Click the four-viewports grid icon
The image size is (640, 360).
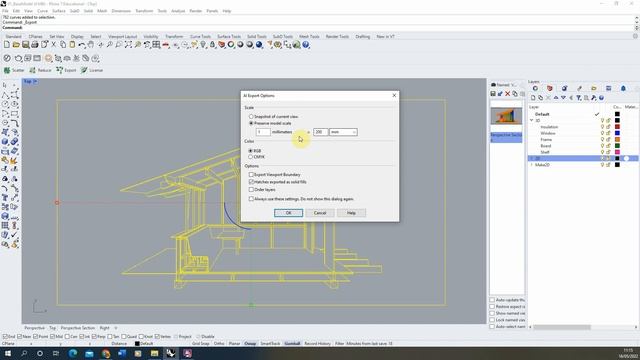pos(156,45)
